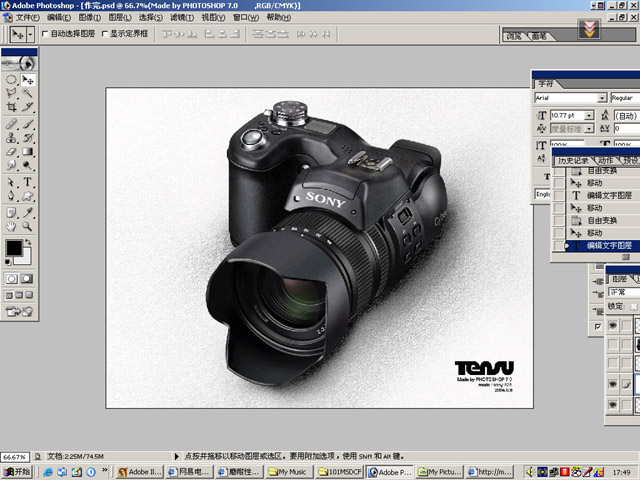Click the foreground black color swatch
Image resolution: width=640 pixels, height=480 pixels.
pos(14,248)
